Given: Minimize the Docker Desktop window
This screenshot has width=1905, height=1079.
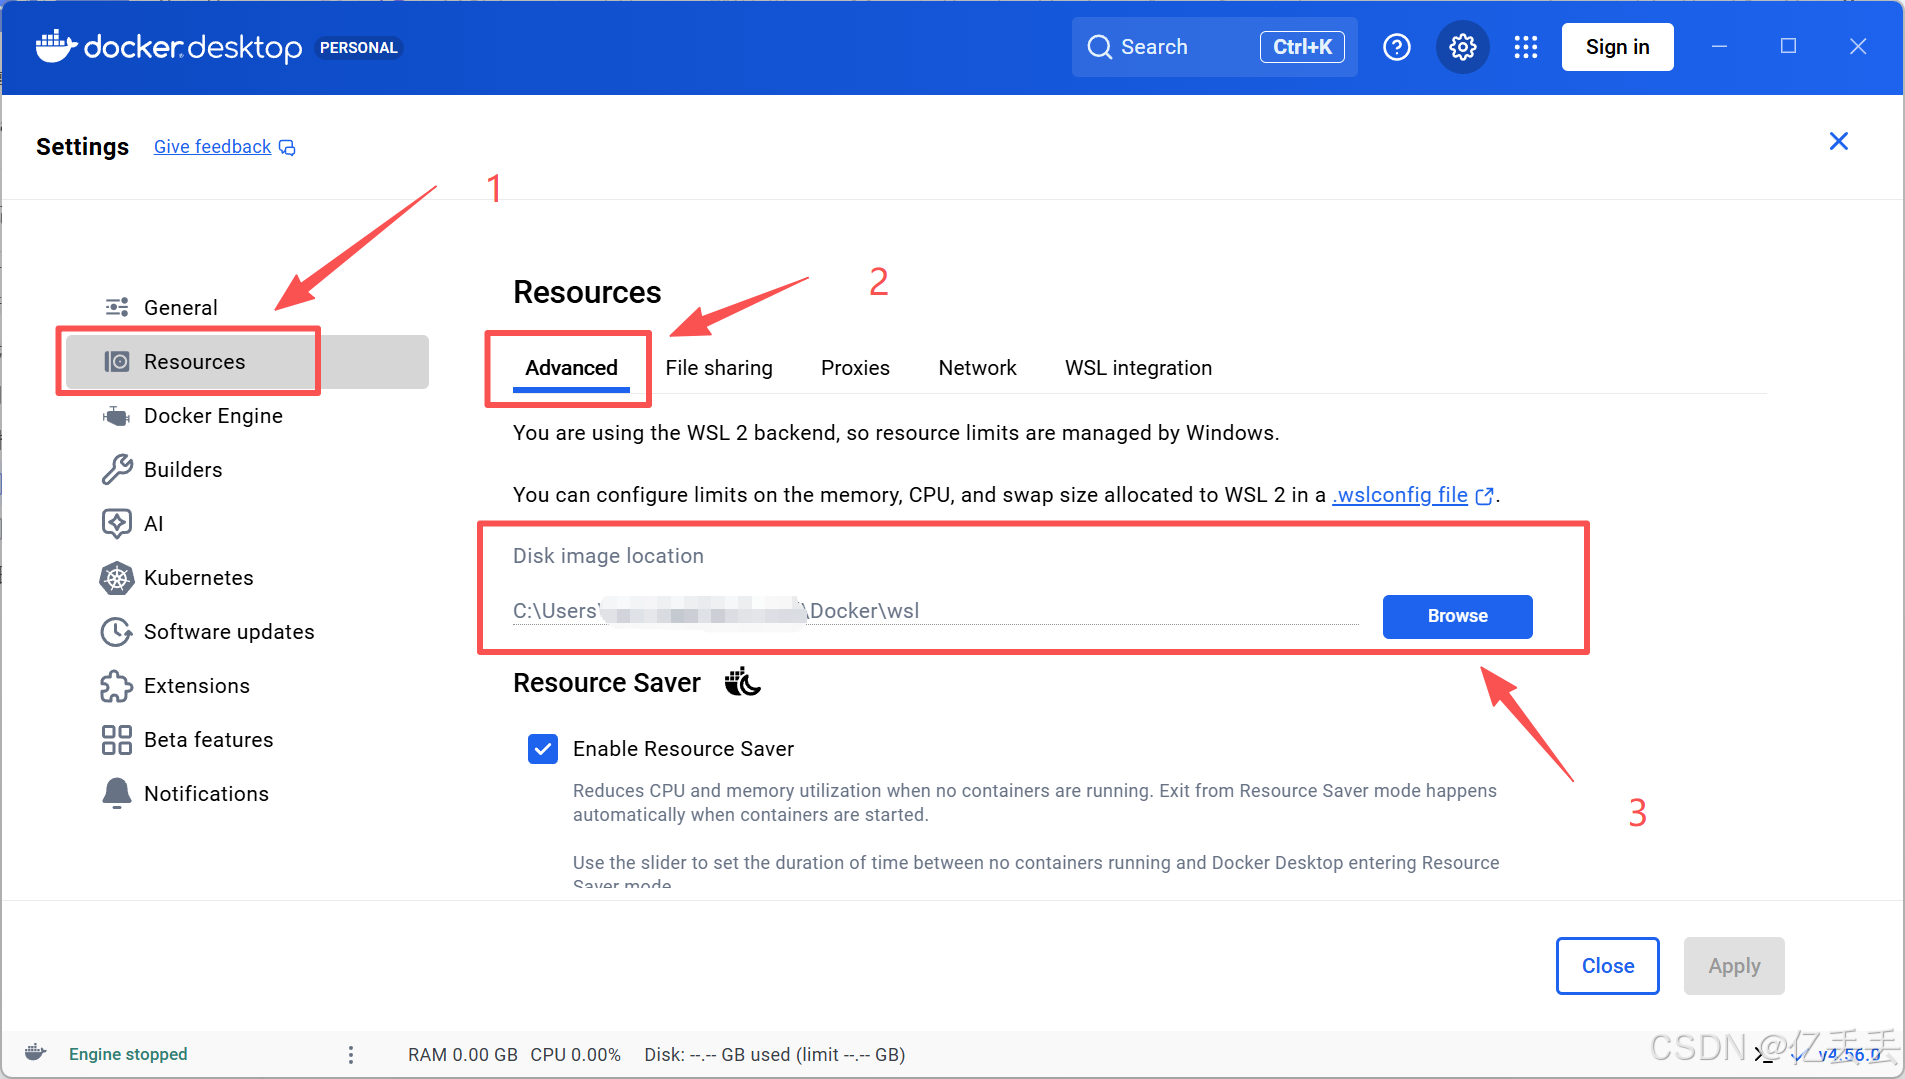Looking at the screenshot, I should (1719, 47).
